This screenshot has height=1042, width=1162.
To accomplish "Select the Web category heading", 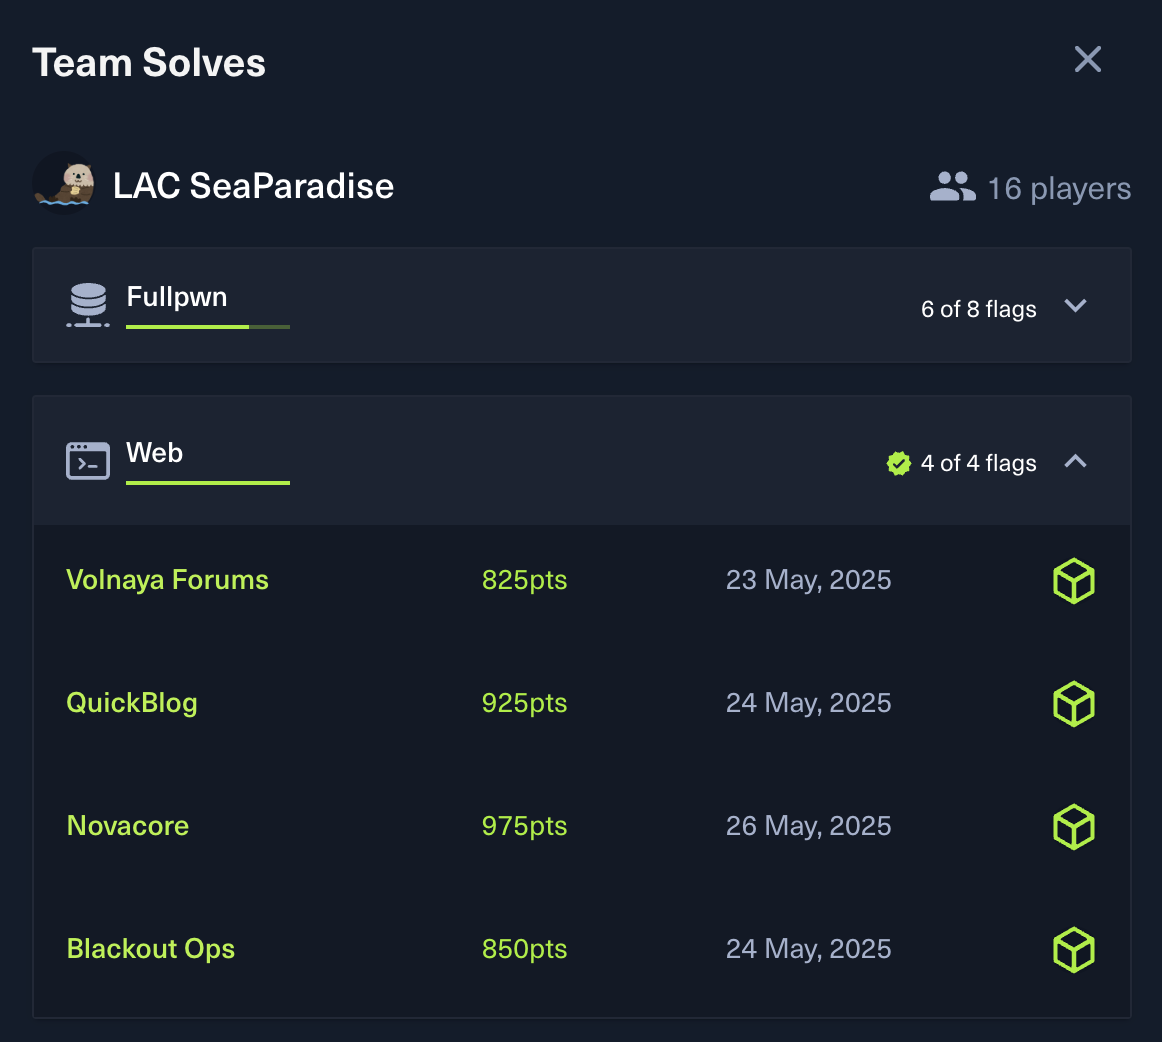I will 155,453.
